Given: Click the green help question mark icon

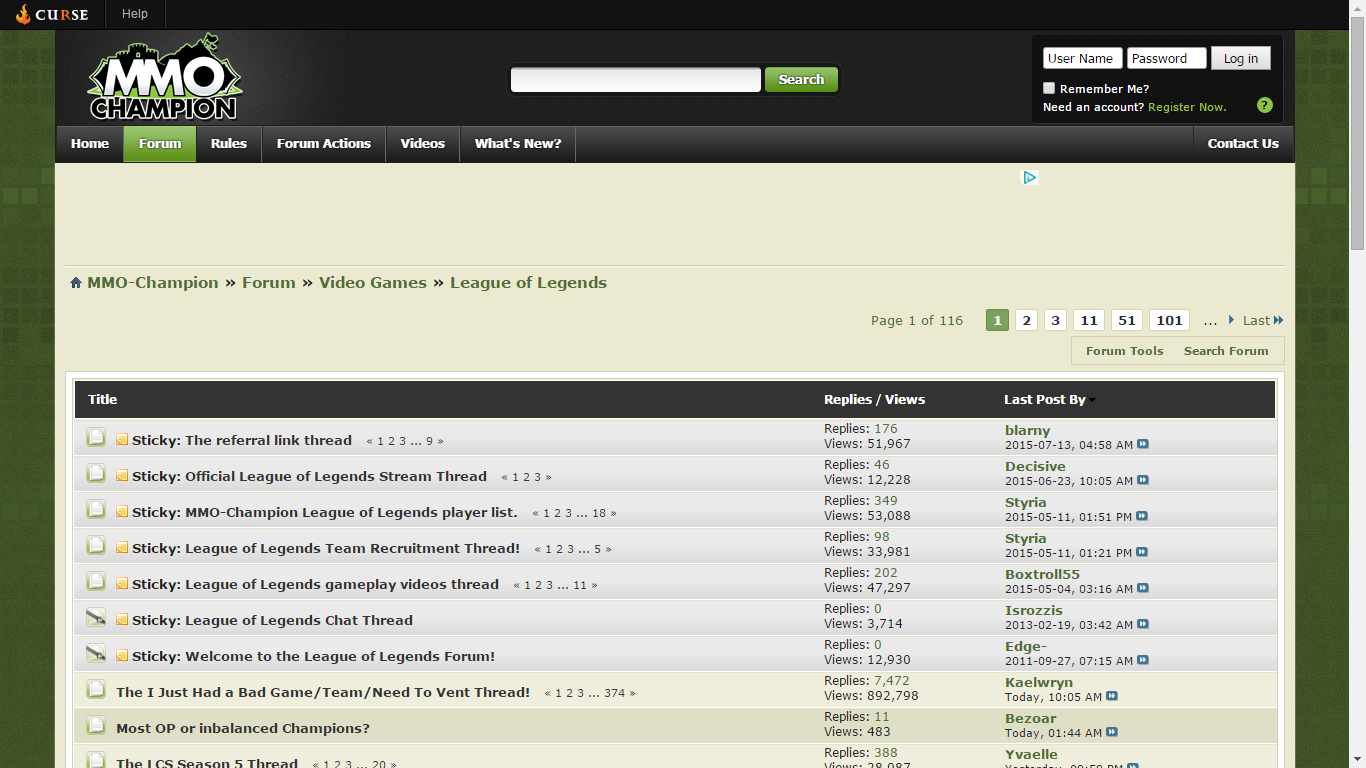Looking at the screenshot, I should pyautogui.click(x=1265, y=105).
